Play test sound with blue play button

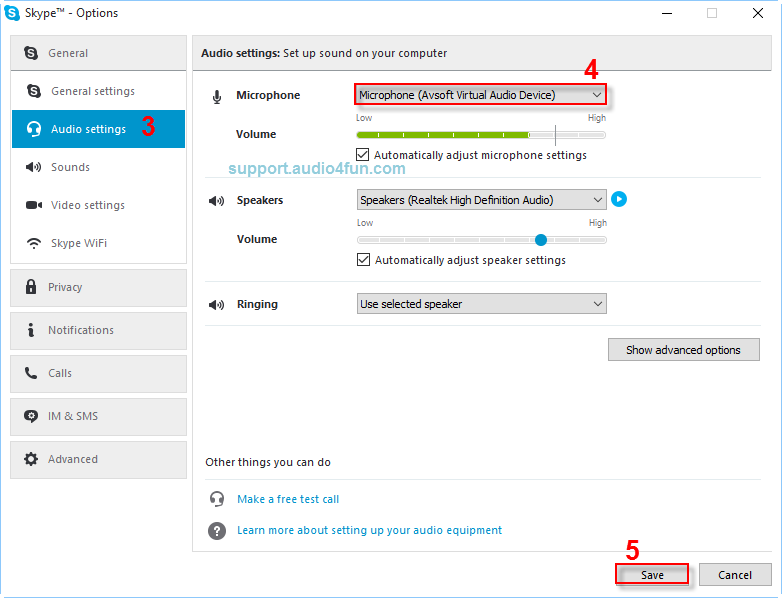pyautogui.click(x=619, y=199)
